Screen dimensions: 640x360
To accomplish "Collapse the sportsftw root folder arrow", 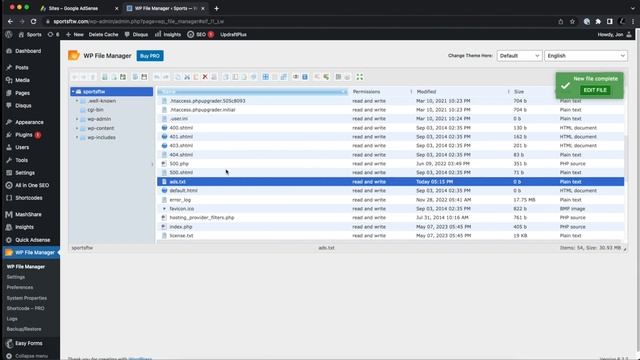I will point(73,92).
